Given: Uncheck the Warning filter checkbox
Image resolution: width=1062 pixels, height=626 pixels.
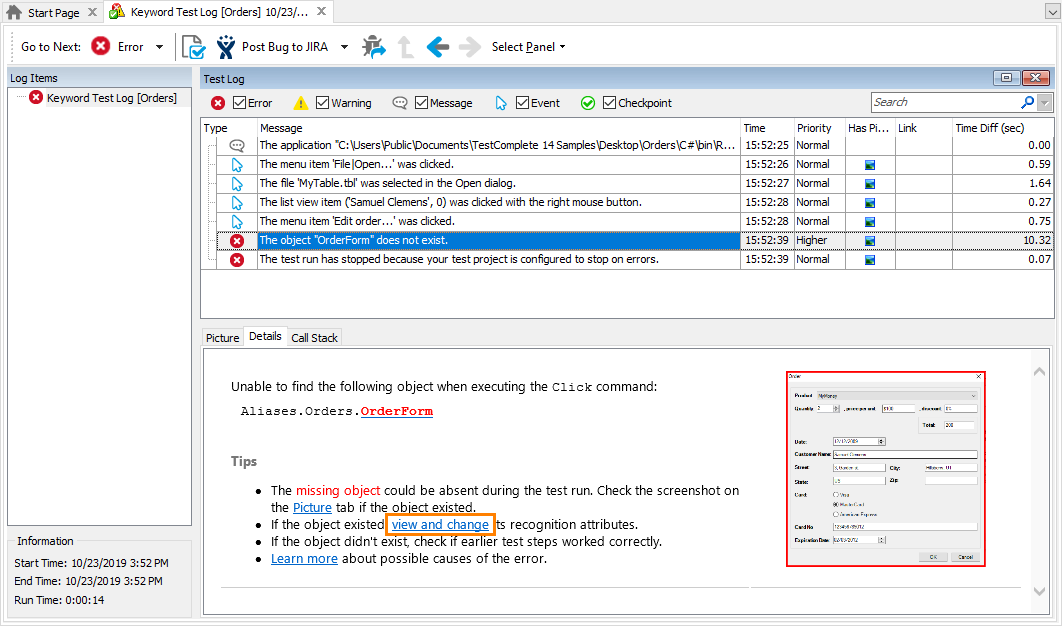Looking at the screenshot, I should point(322,102).
